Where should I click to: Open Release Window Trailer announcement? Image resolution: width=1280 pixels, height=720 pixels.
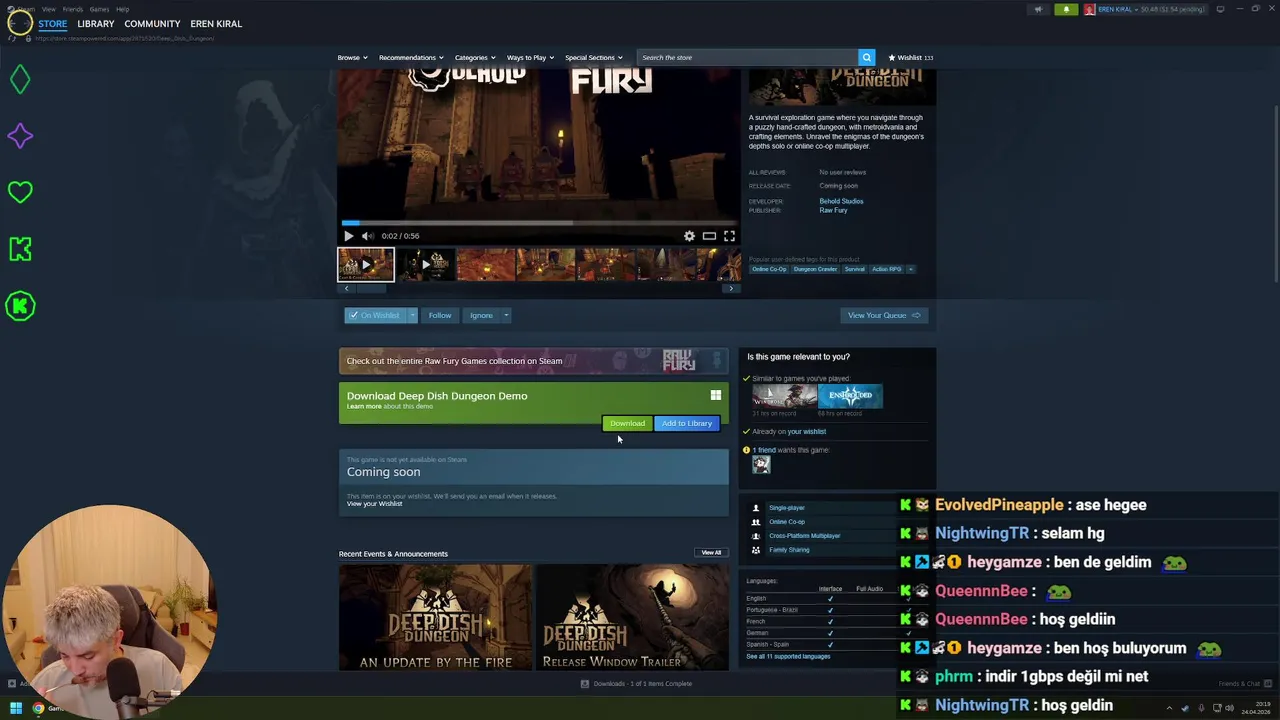(x=632, y=617)
